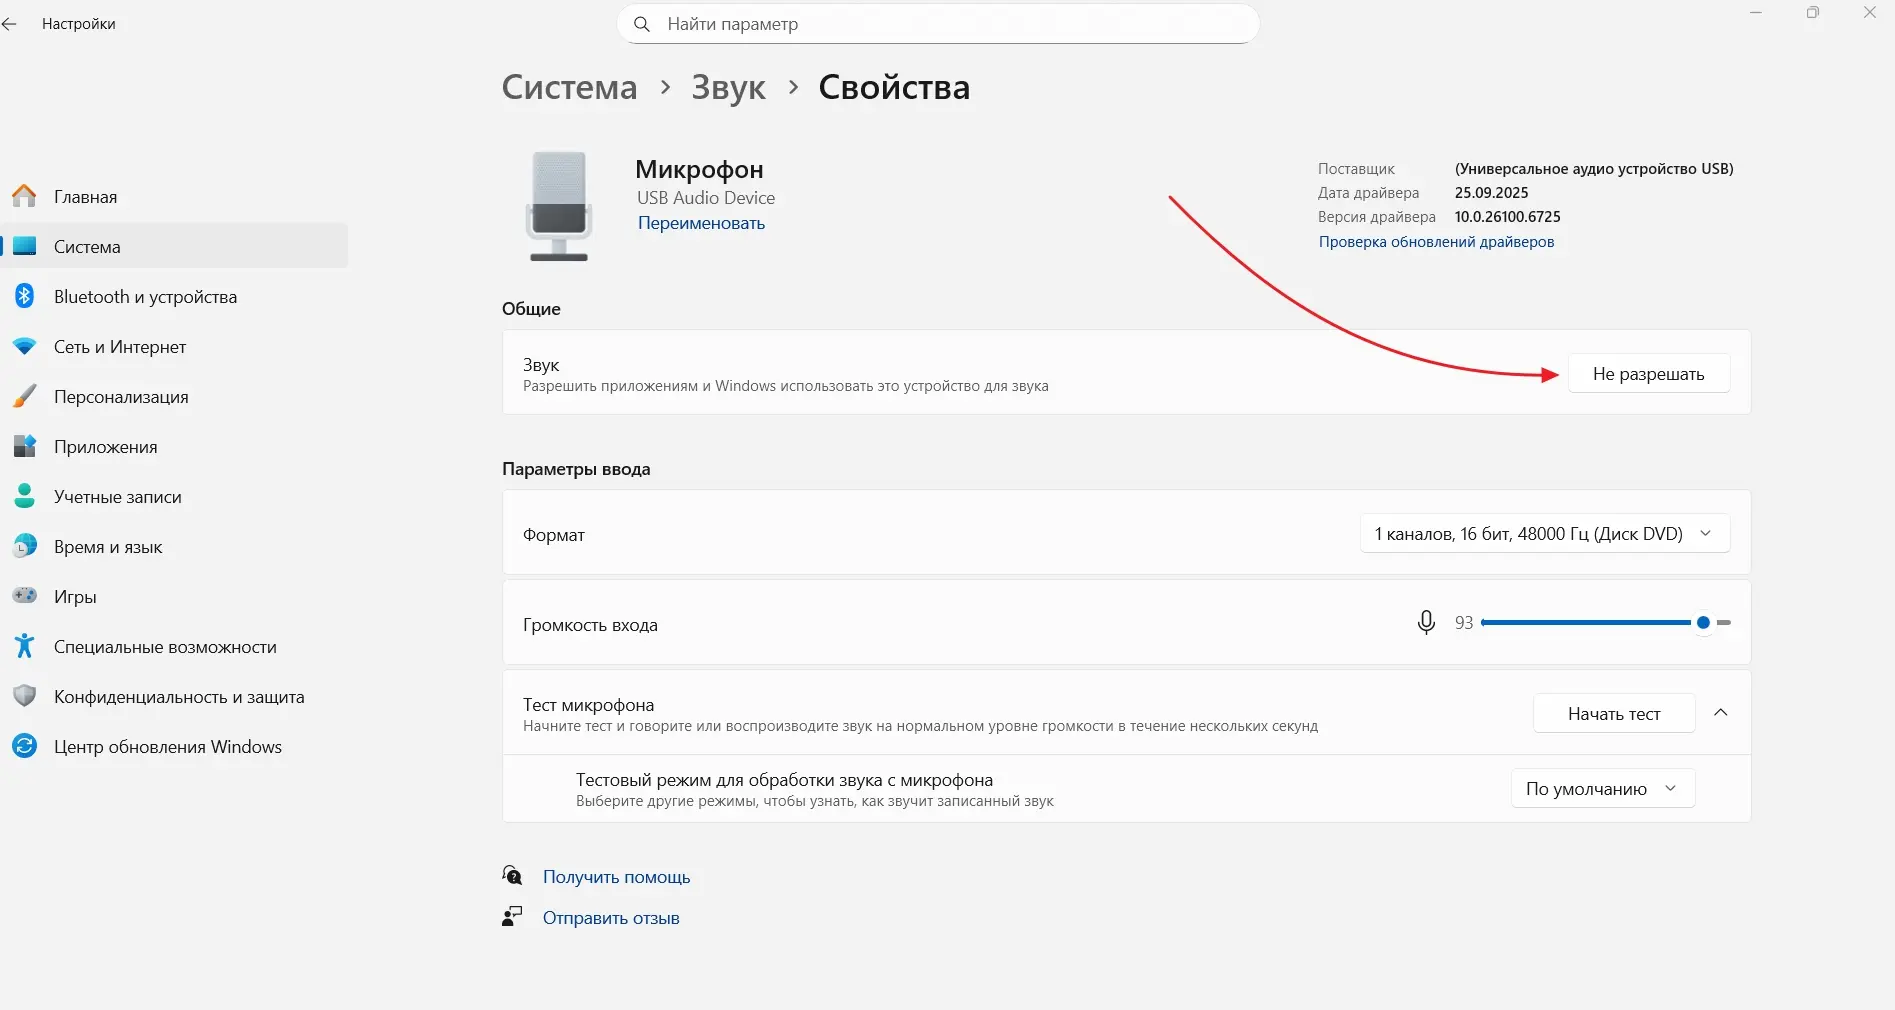
Task: Click the microphone mute icon near volume
Action: point(1426,622)
